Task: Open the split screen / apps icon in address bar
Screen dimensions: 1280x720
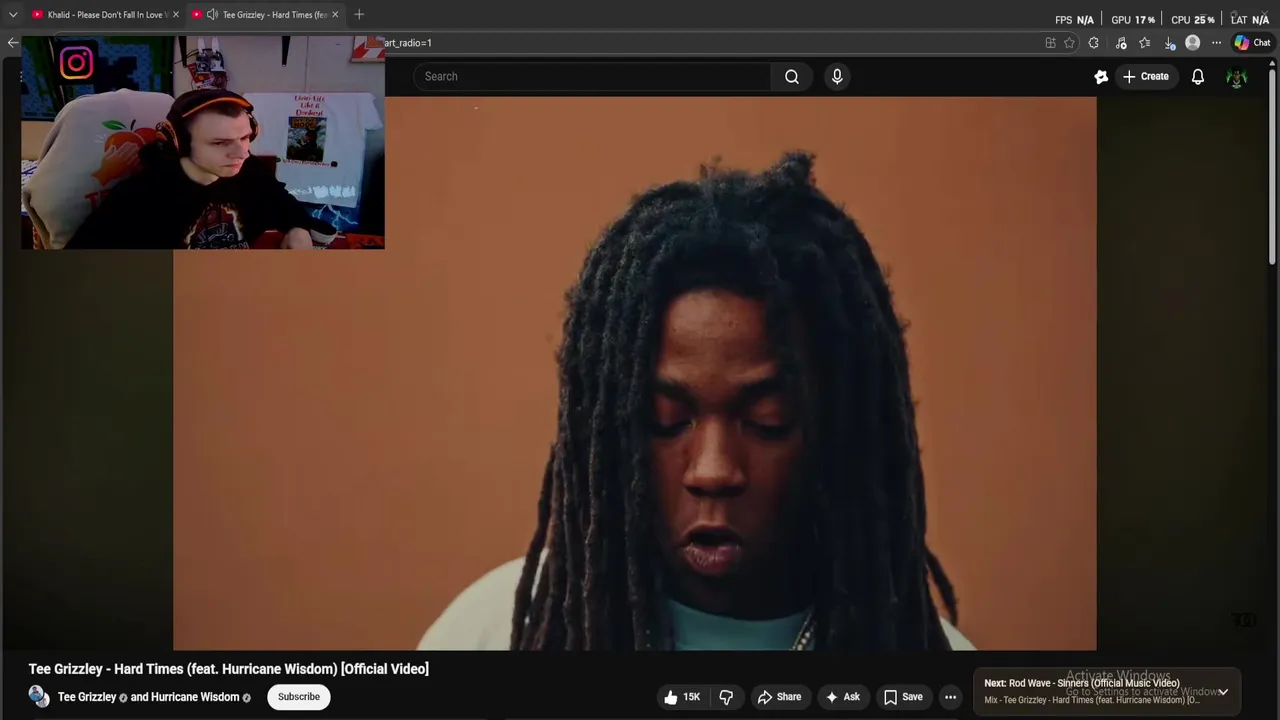Action: [1050, 43]
